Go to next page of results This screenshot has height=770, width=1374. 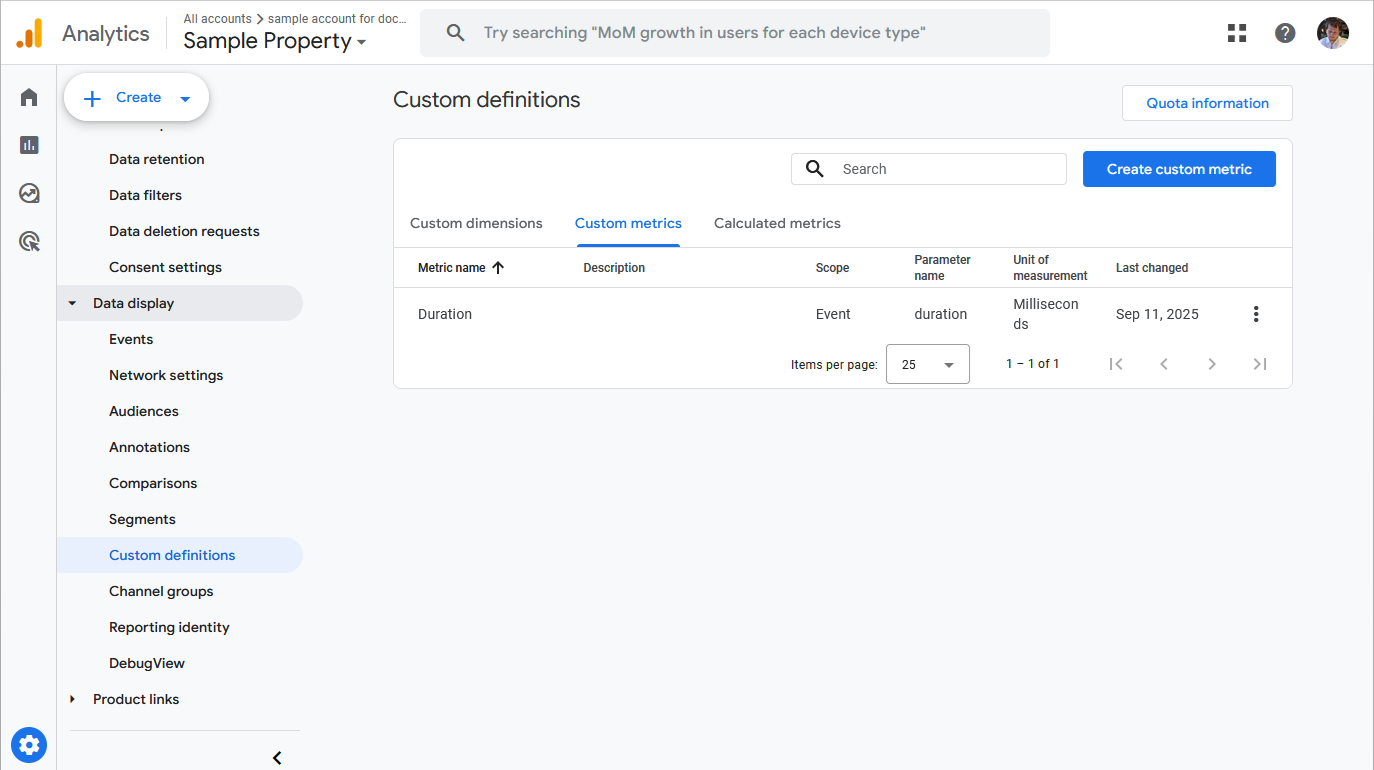(x=1212, y=364)
